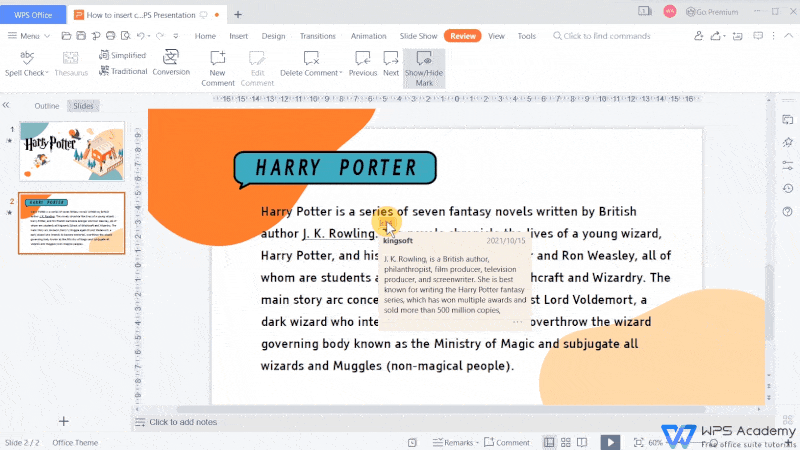Screen dimensions: 800x450
Task: Click the fit-to-window zoom icon
Action: (638, 442)
